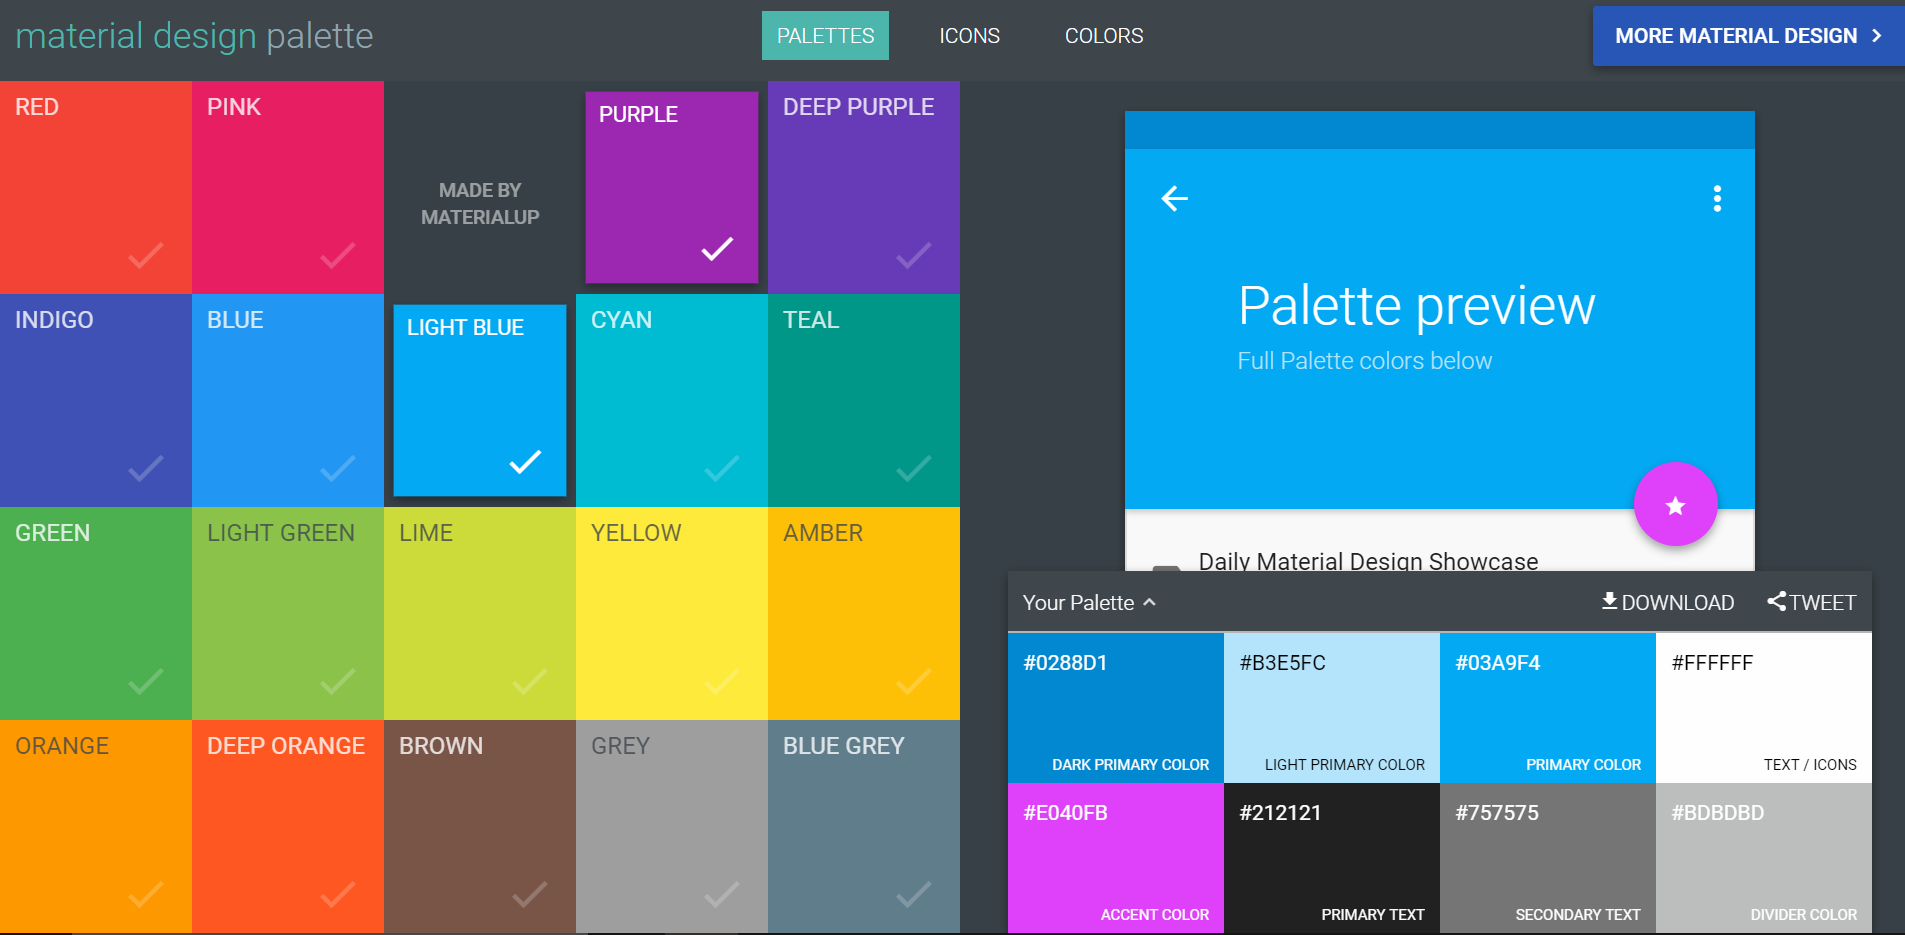Click MORE MATERIAL DESIGN button
Viewport: 1905px width, 935px height.
coord(1749,36)
